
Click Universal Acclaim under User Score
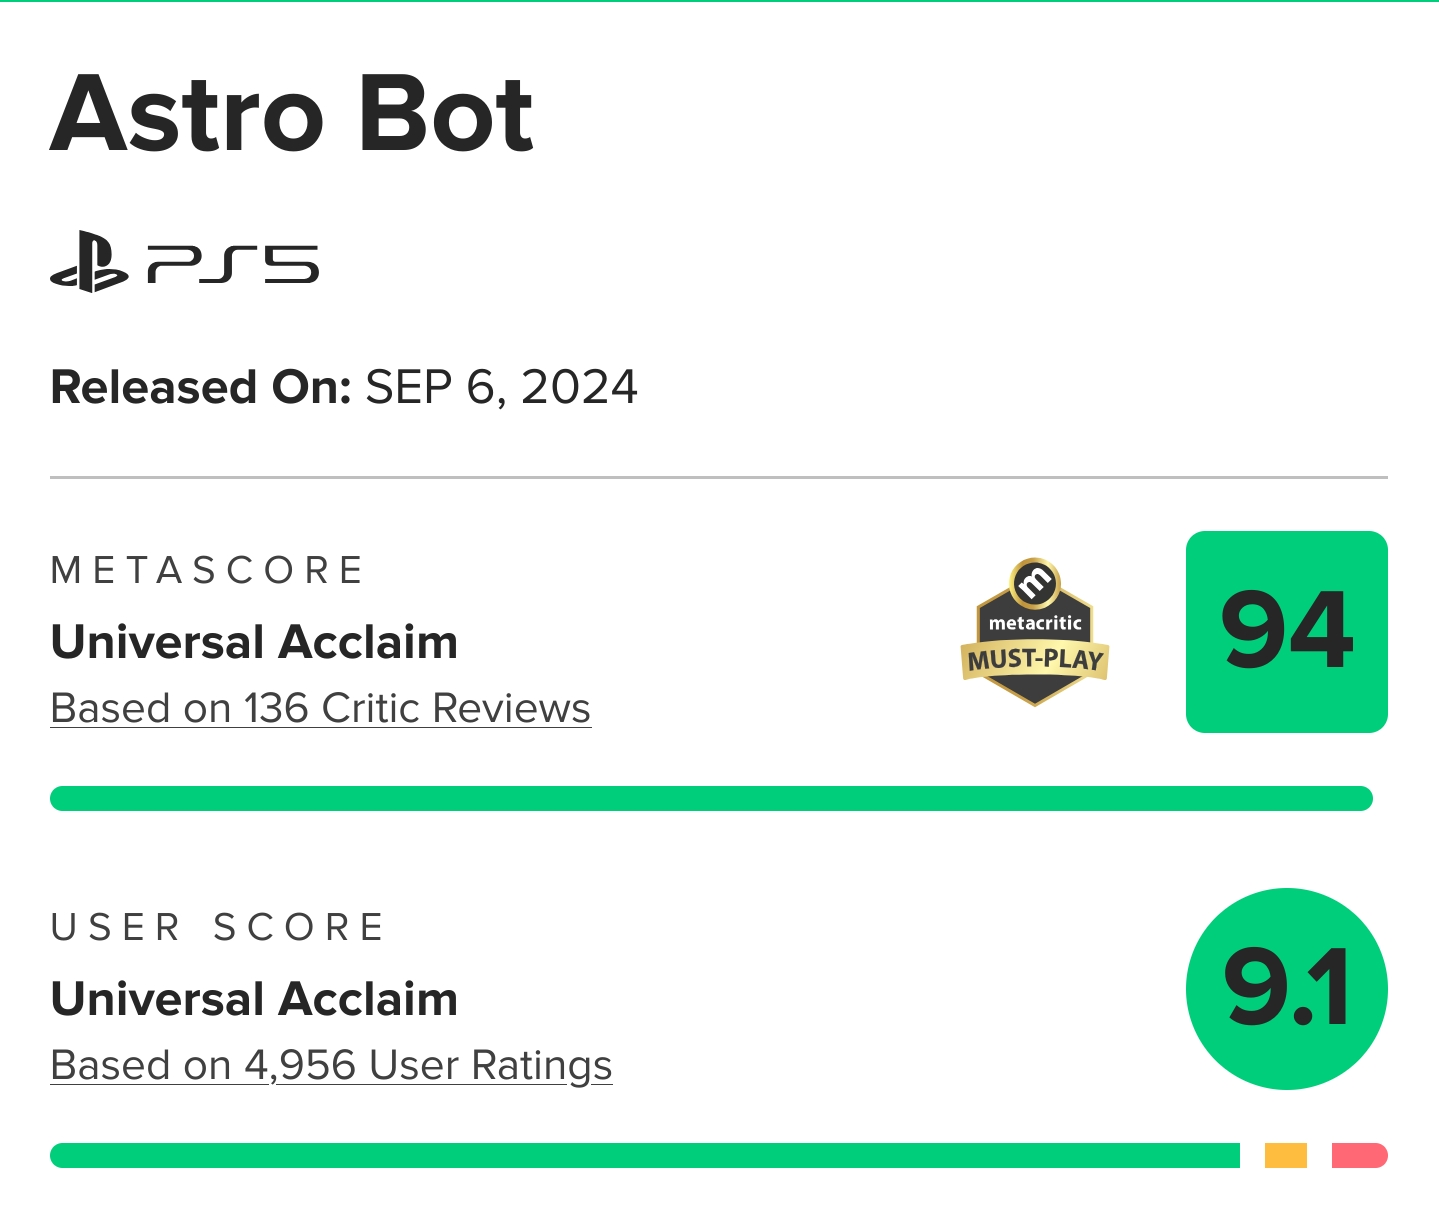pos(254,999)
